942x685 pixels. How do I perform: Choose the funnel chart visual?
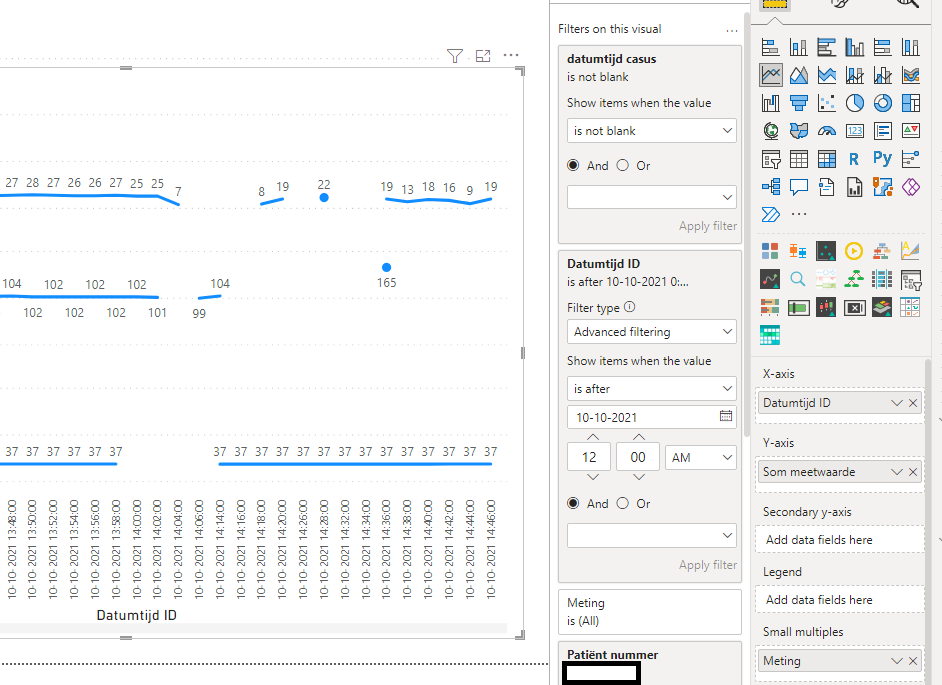pyautogui.click(x=798, y=103)
